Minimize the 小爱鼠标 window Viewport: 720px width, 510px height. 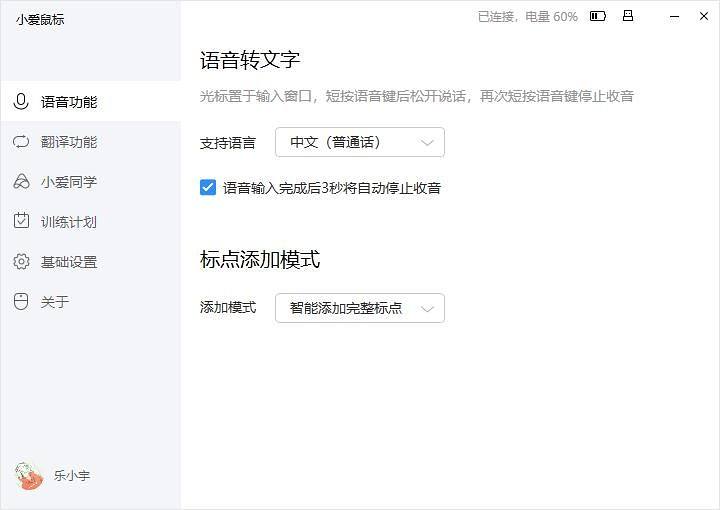pos(674,17)
